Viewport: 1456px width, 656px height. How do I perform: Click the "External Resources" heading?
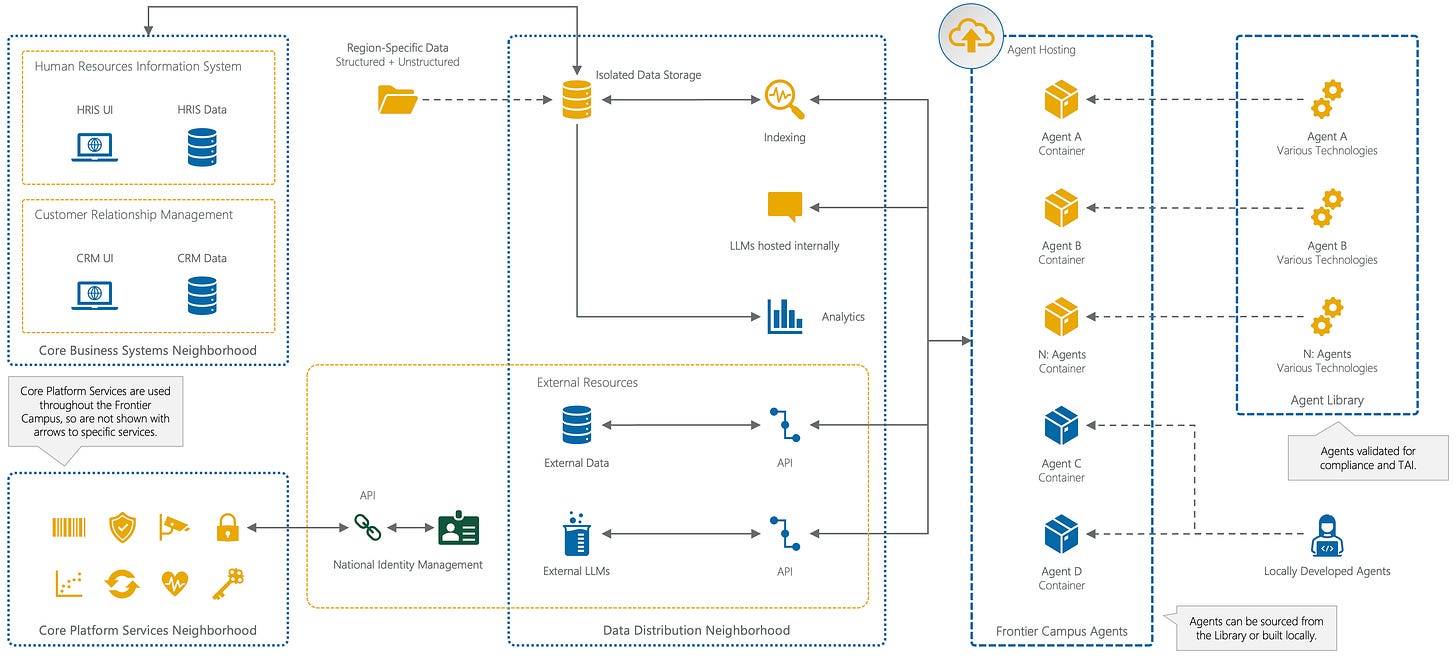pyautogui.click(x=587, y=383)
